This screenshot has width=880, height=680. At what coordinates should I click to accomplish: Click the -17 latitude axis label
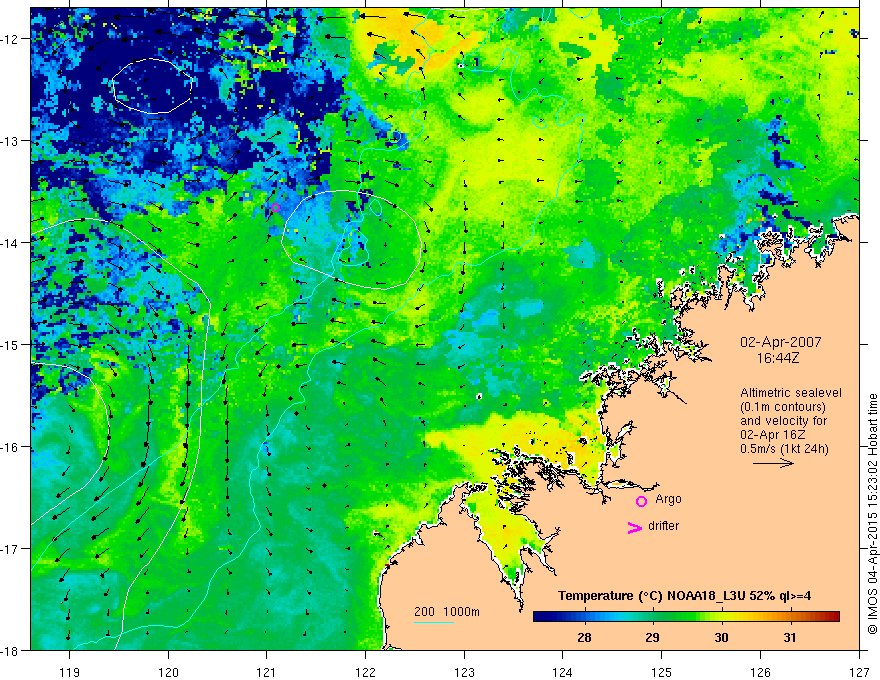[x=11, y=548]
